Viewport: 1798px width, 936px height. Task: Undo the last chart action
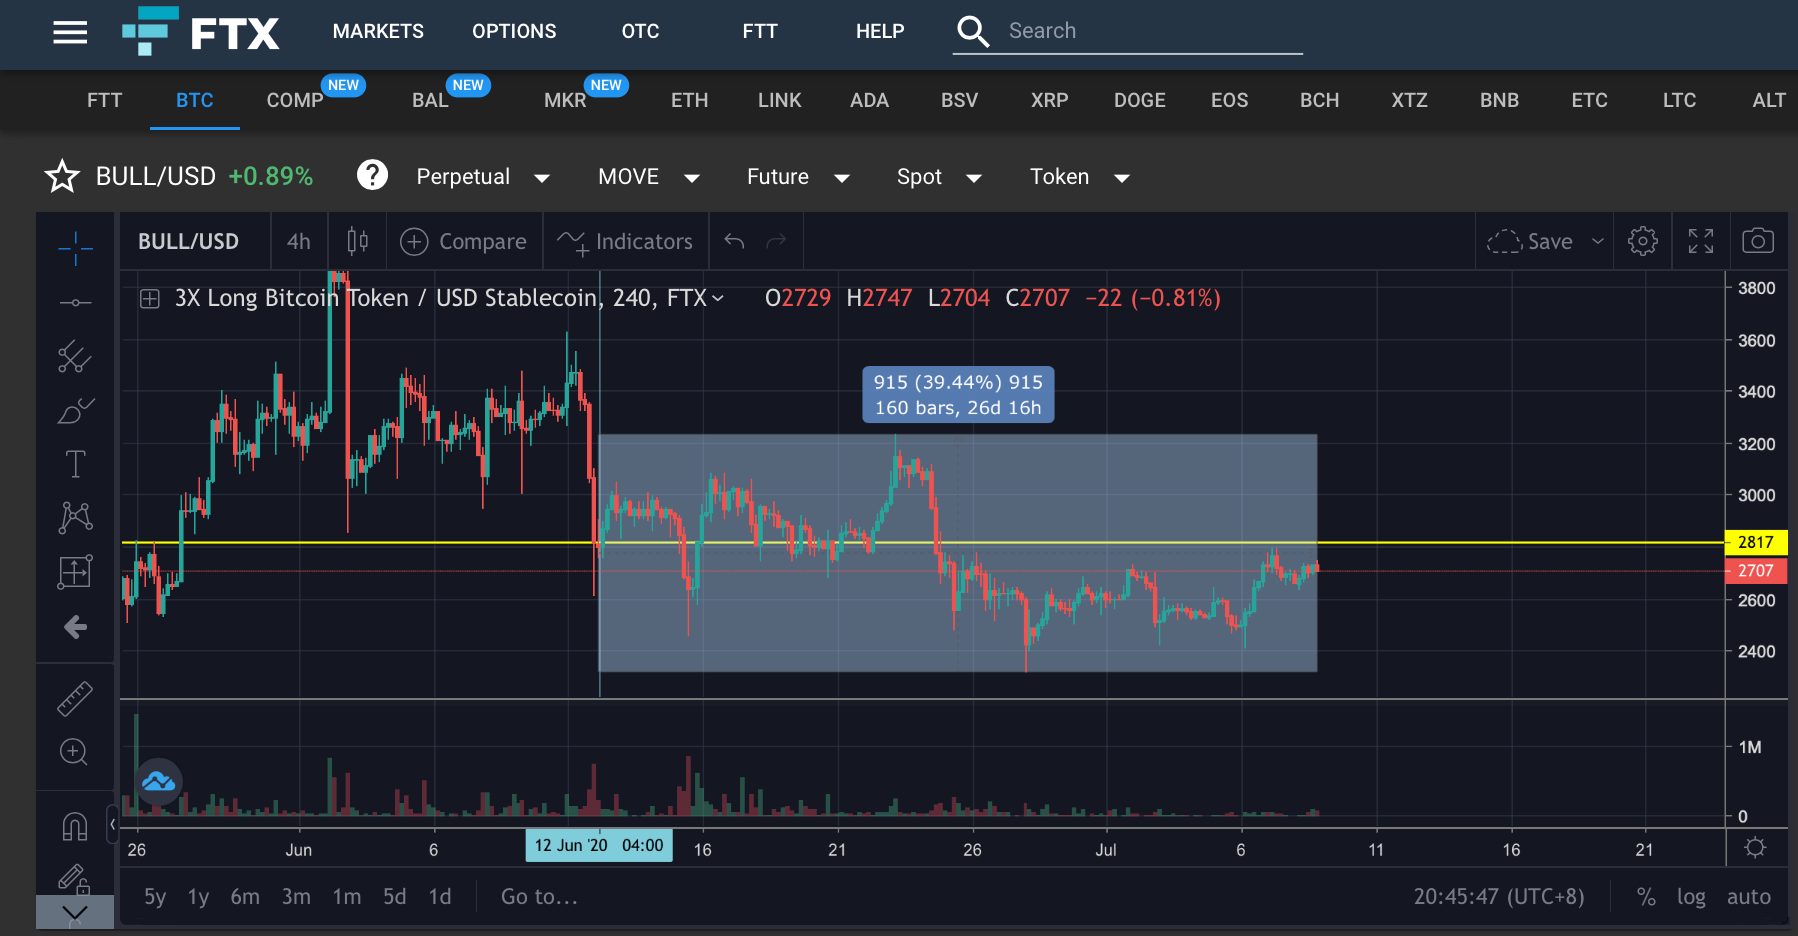pyautogui.click(x=734, y=241)
